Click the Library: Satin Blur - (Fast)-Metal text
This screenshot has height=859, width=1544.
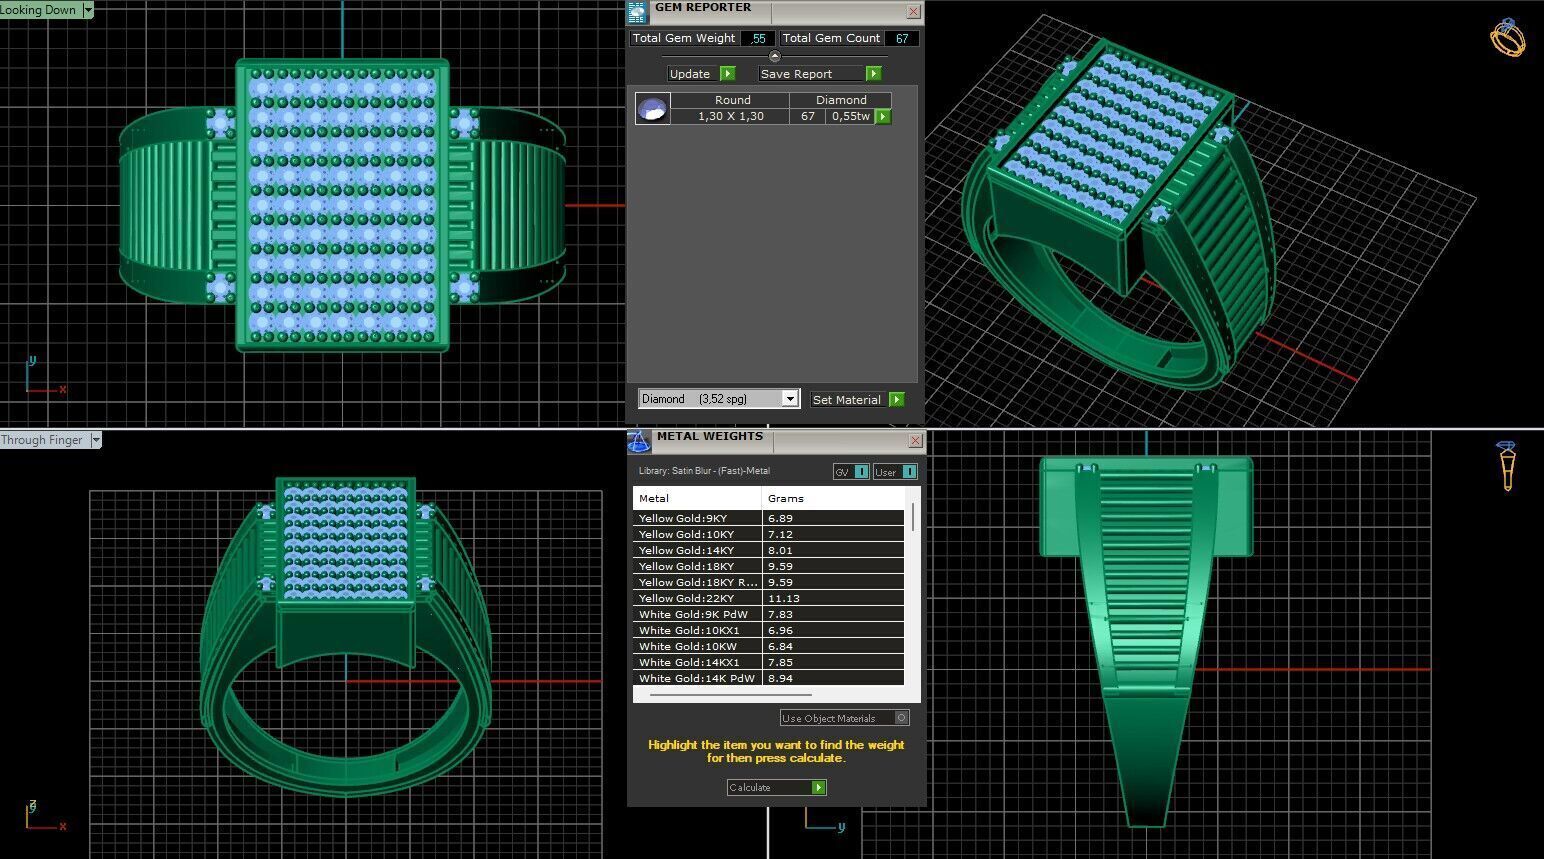[x=704, y=471]
